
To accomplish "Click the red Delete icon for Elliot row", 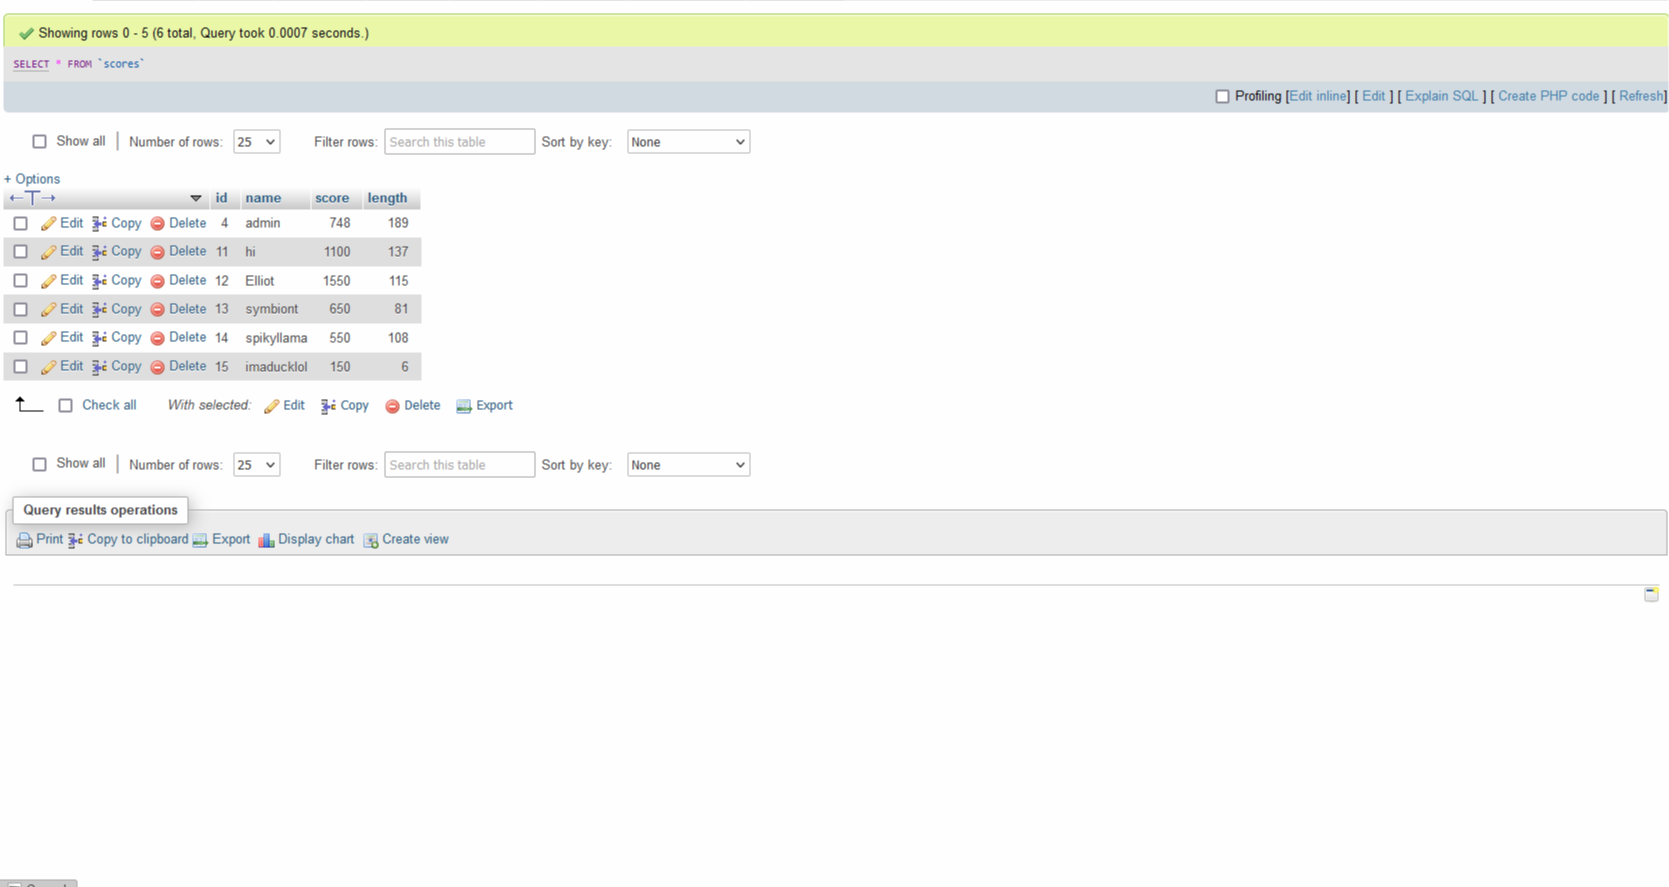I will pos(157,281).
